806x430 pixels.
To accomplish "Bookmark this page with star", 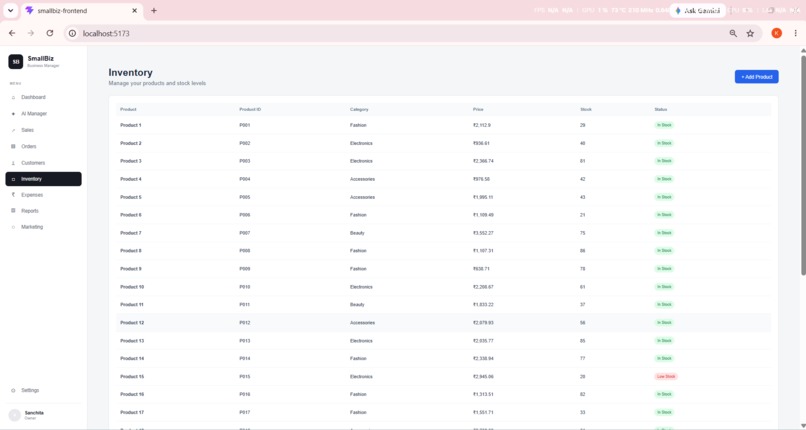I will click(750, 33).
